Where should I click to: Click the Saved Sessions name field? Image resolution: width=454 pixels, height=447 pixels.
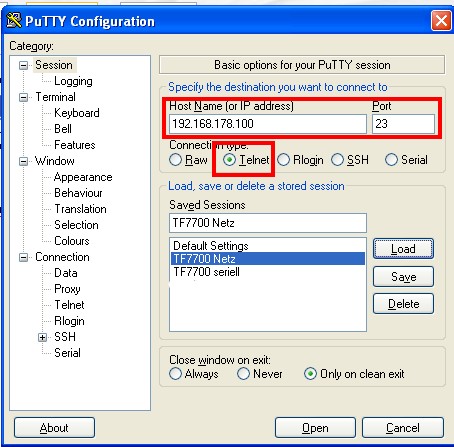(x=268, y=223)
